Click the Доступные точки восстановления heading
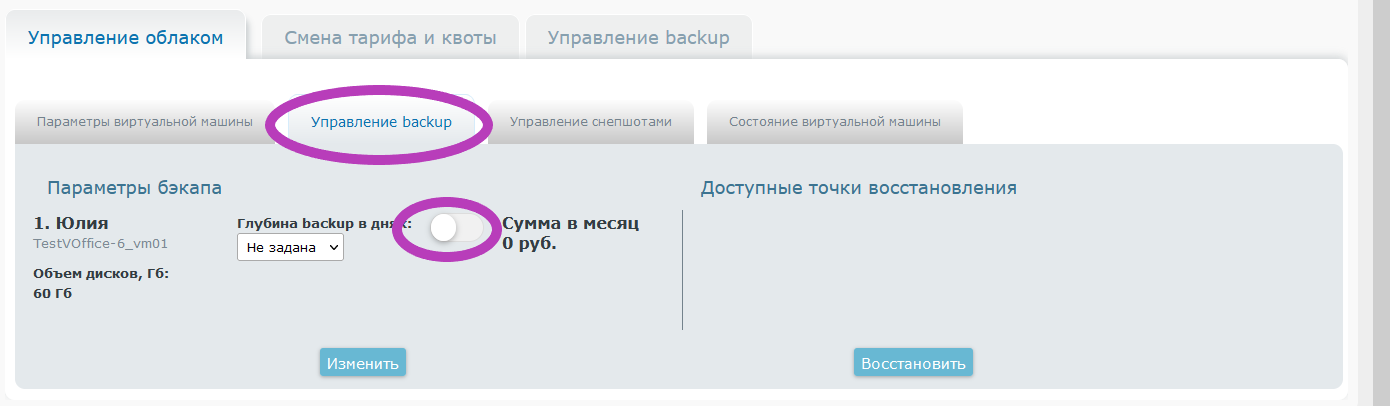The image size is (1390, 406). click(858, 188)
